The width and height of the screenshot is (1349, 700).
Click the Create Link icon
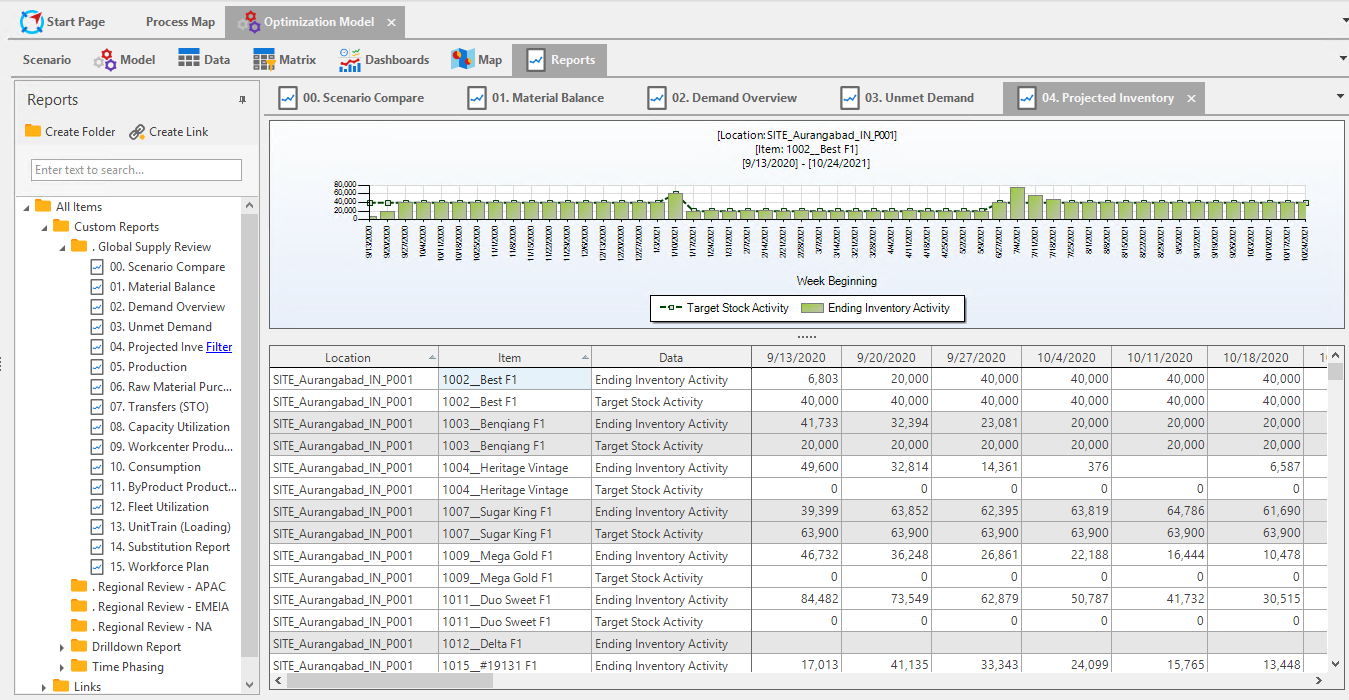click(137, 132)
